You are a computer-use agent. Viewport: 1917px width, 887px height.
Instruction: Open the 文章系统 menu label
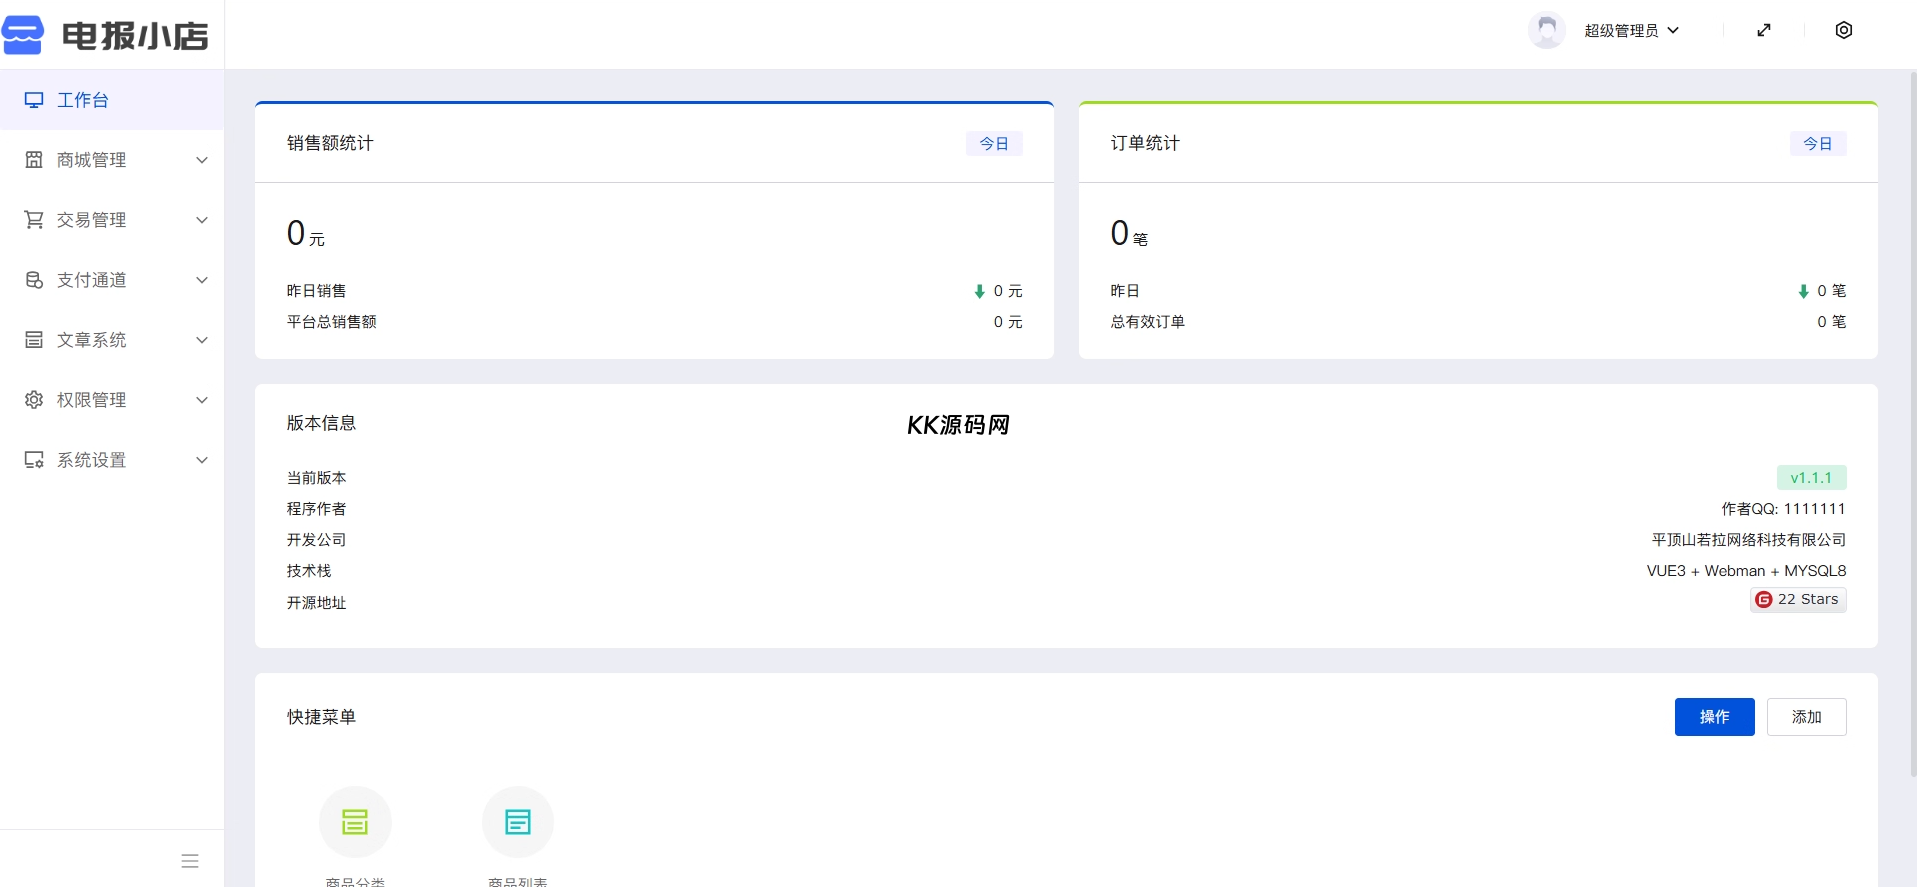pyautogui.click(x=91, y=340)
